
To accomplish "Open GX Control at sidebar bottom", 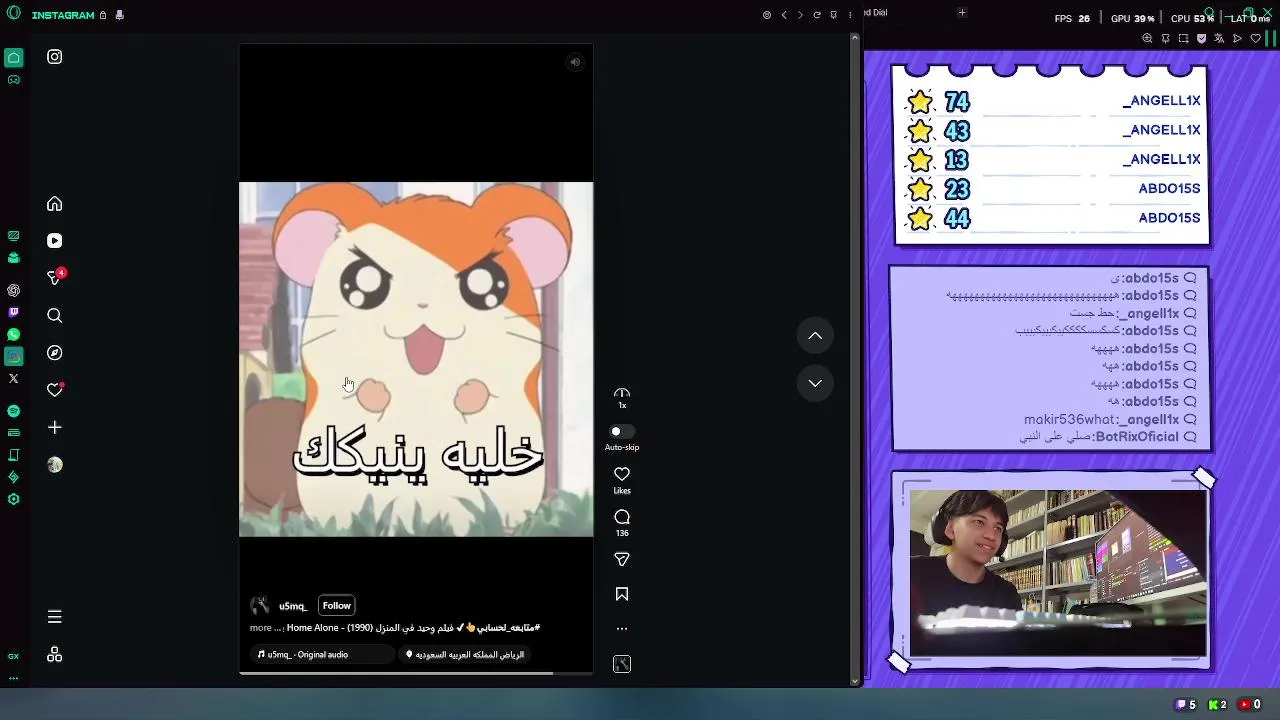I will click(13, 656).
